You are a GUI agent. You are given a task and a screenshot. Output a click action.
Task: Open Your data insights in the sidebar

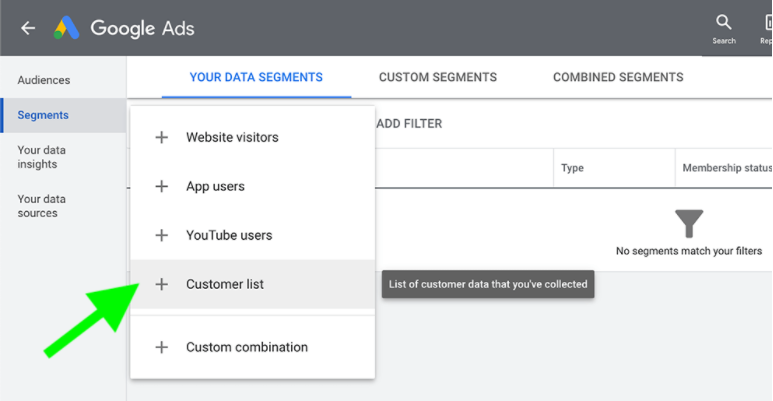42,157
